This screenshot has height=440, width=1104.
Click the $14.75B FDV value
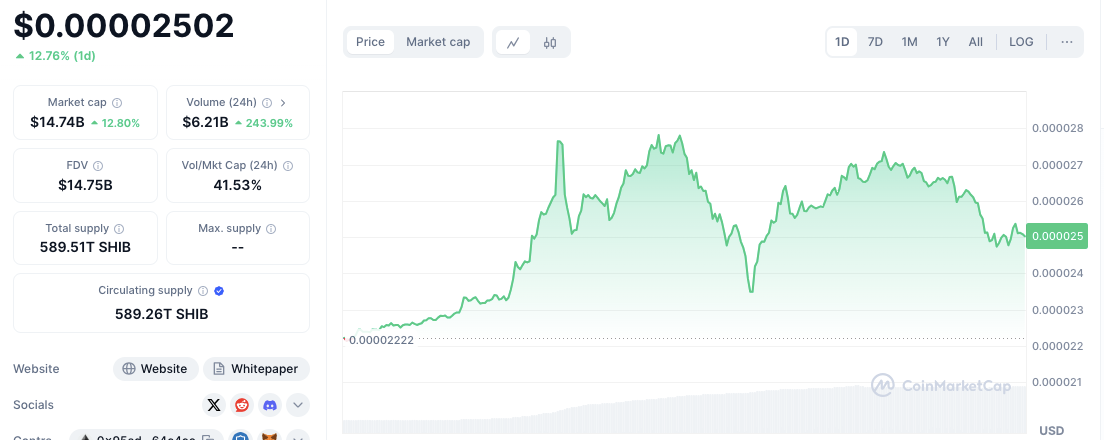86,186
